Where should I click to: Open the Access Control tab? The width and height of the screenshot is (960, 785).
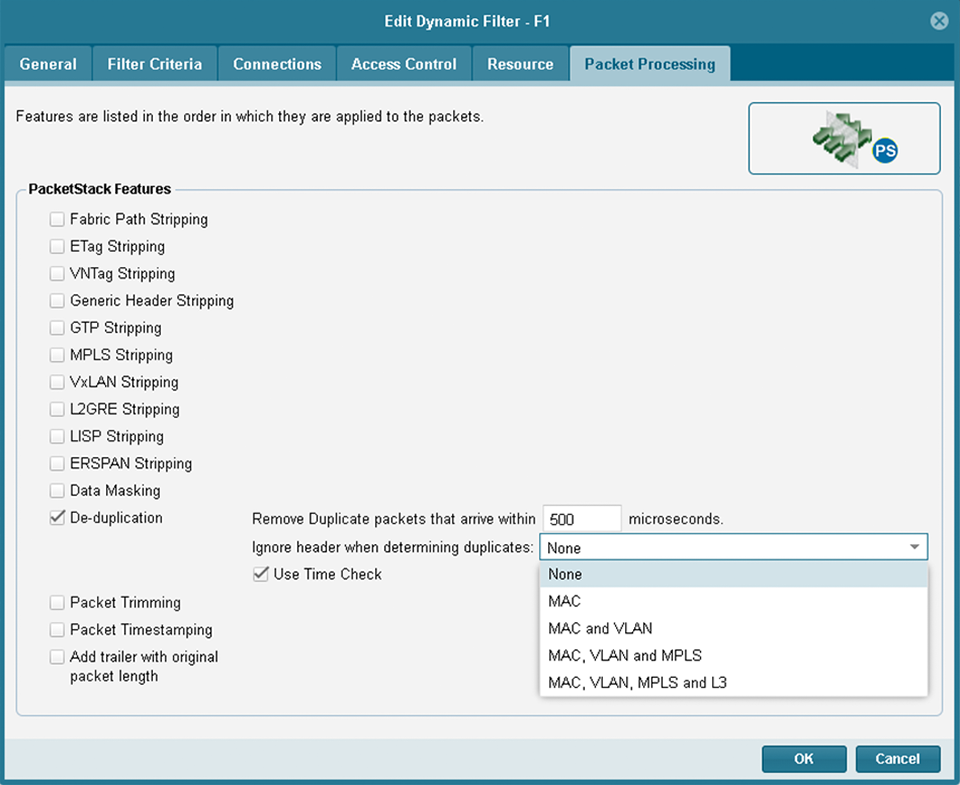coord(404,64)
